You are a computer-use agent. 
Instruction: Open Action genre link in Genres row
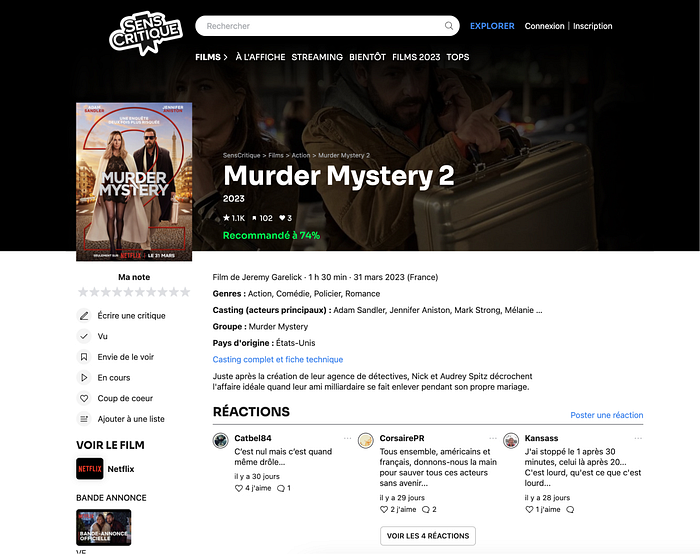tap(260, 294)
